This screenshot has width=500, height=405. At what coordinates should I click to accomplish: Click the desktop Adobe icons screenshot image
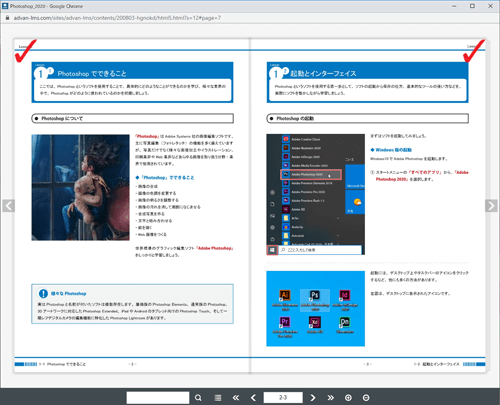(315, 309)
